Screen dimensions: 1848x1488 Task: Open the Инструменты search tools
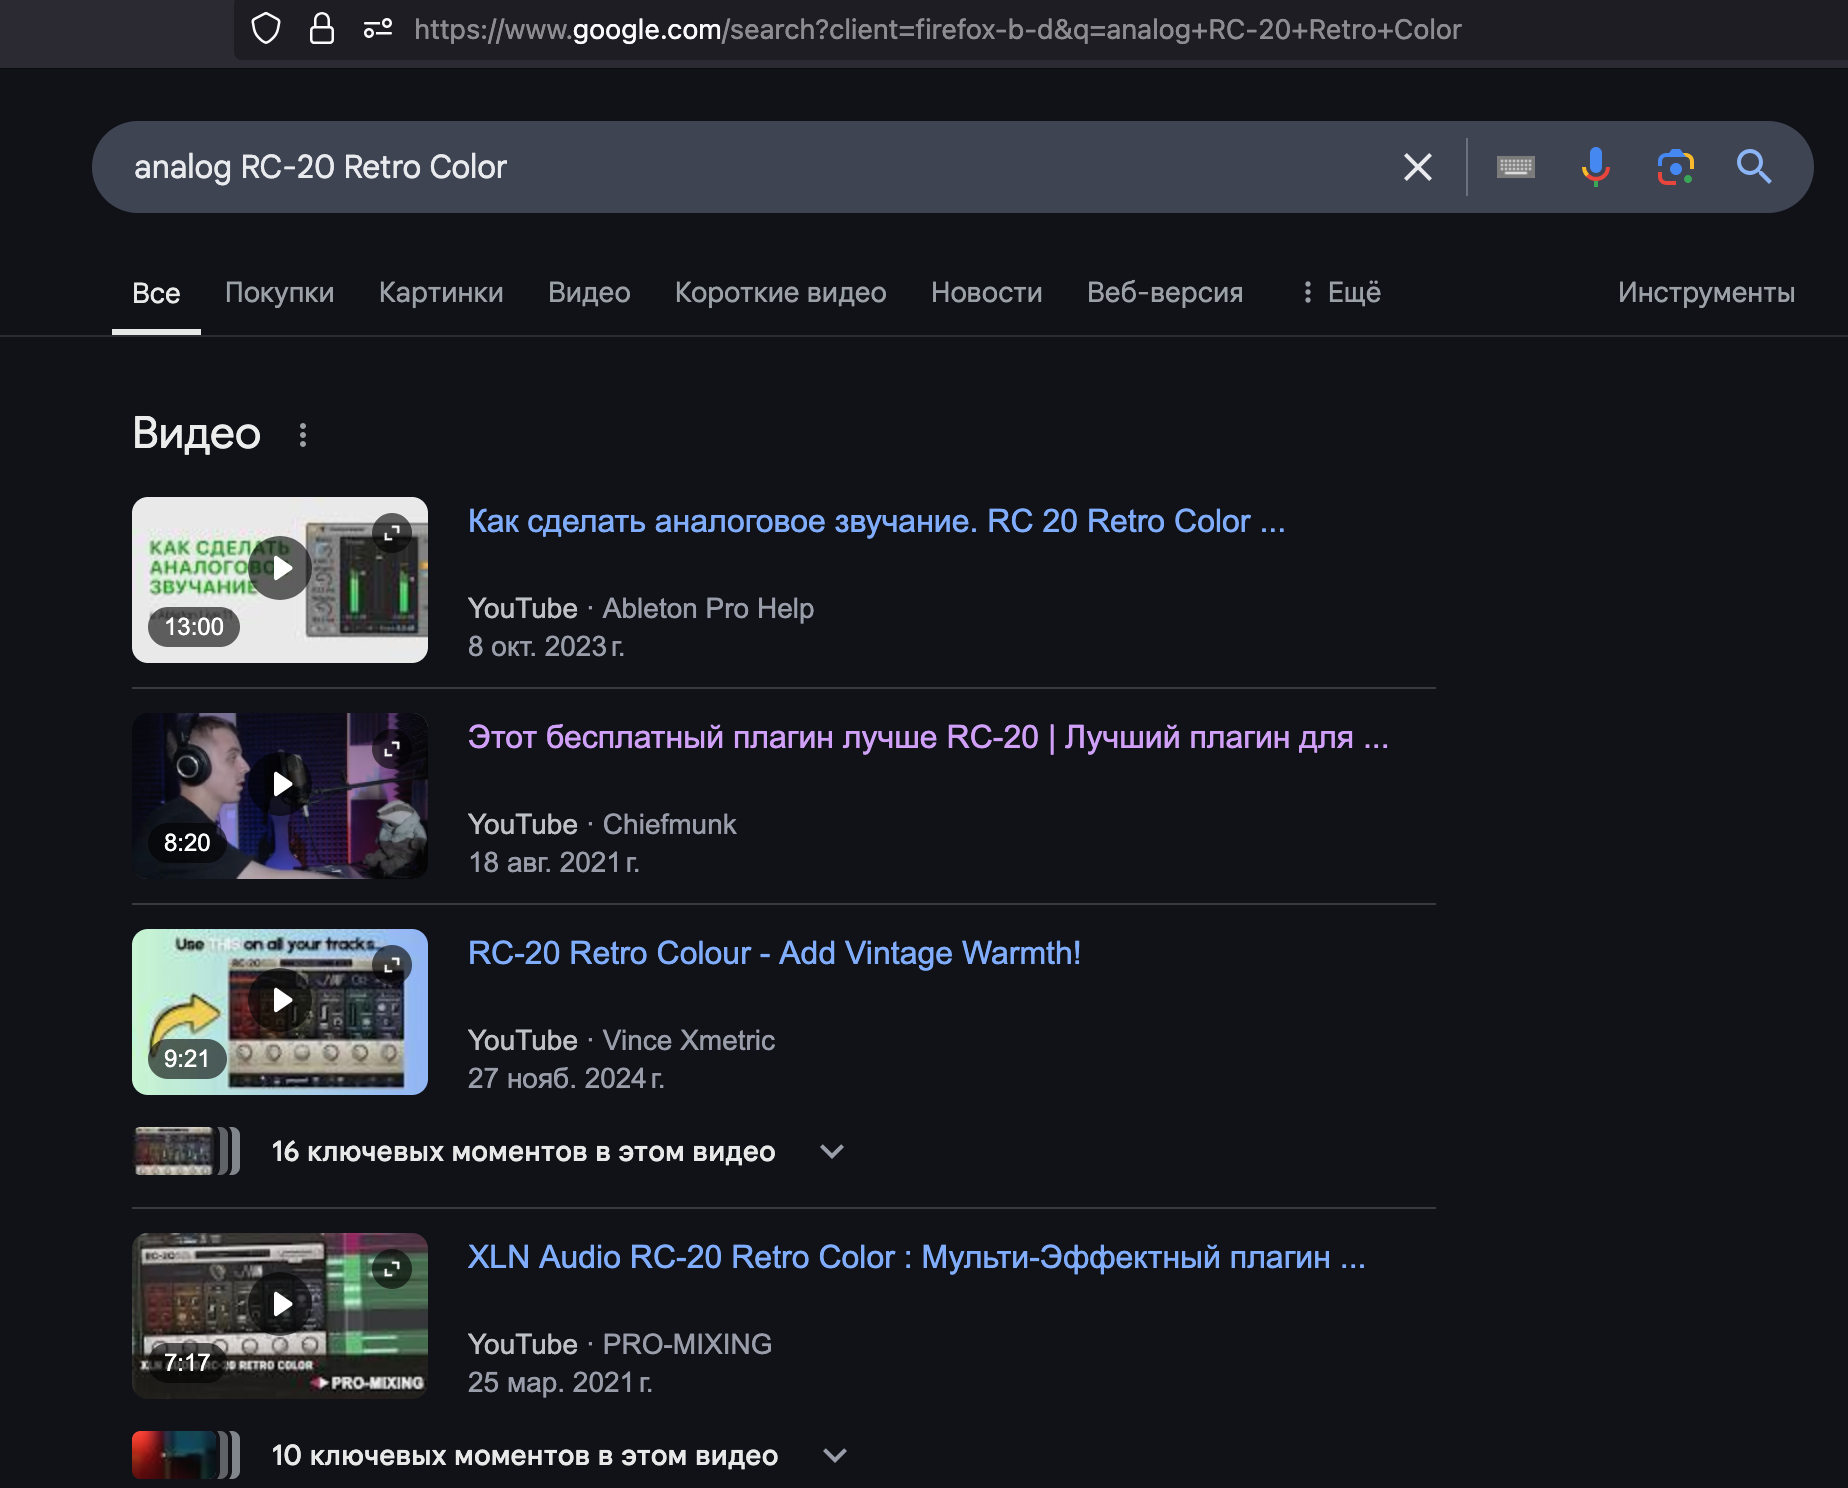click(x=1706, y=292)
